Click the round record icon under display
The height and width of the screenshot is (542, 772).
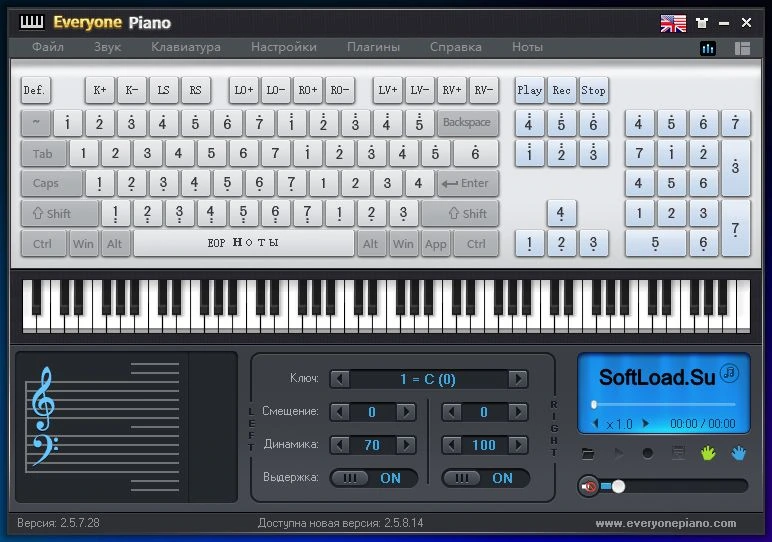coord(648,453)
